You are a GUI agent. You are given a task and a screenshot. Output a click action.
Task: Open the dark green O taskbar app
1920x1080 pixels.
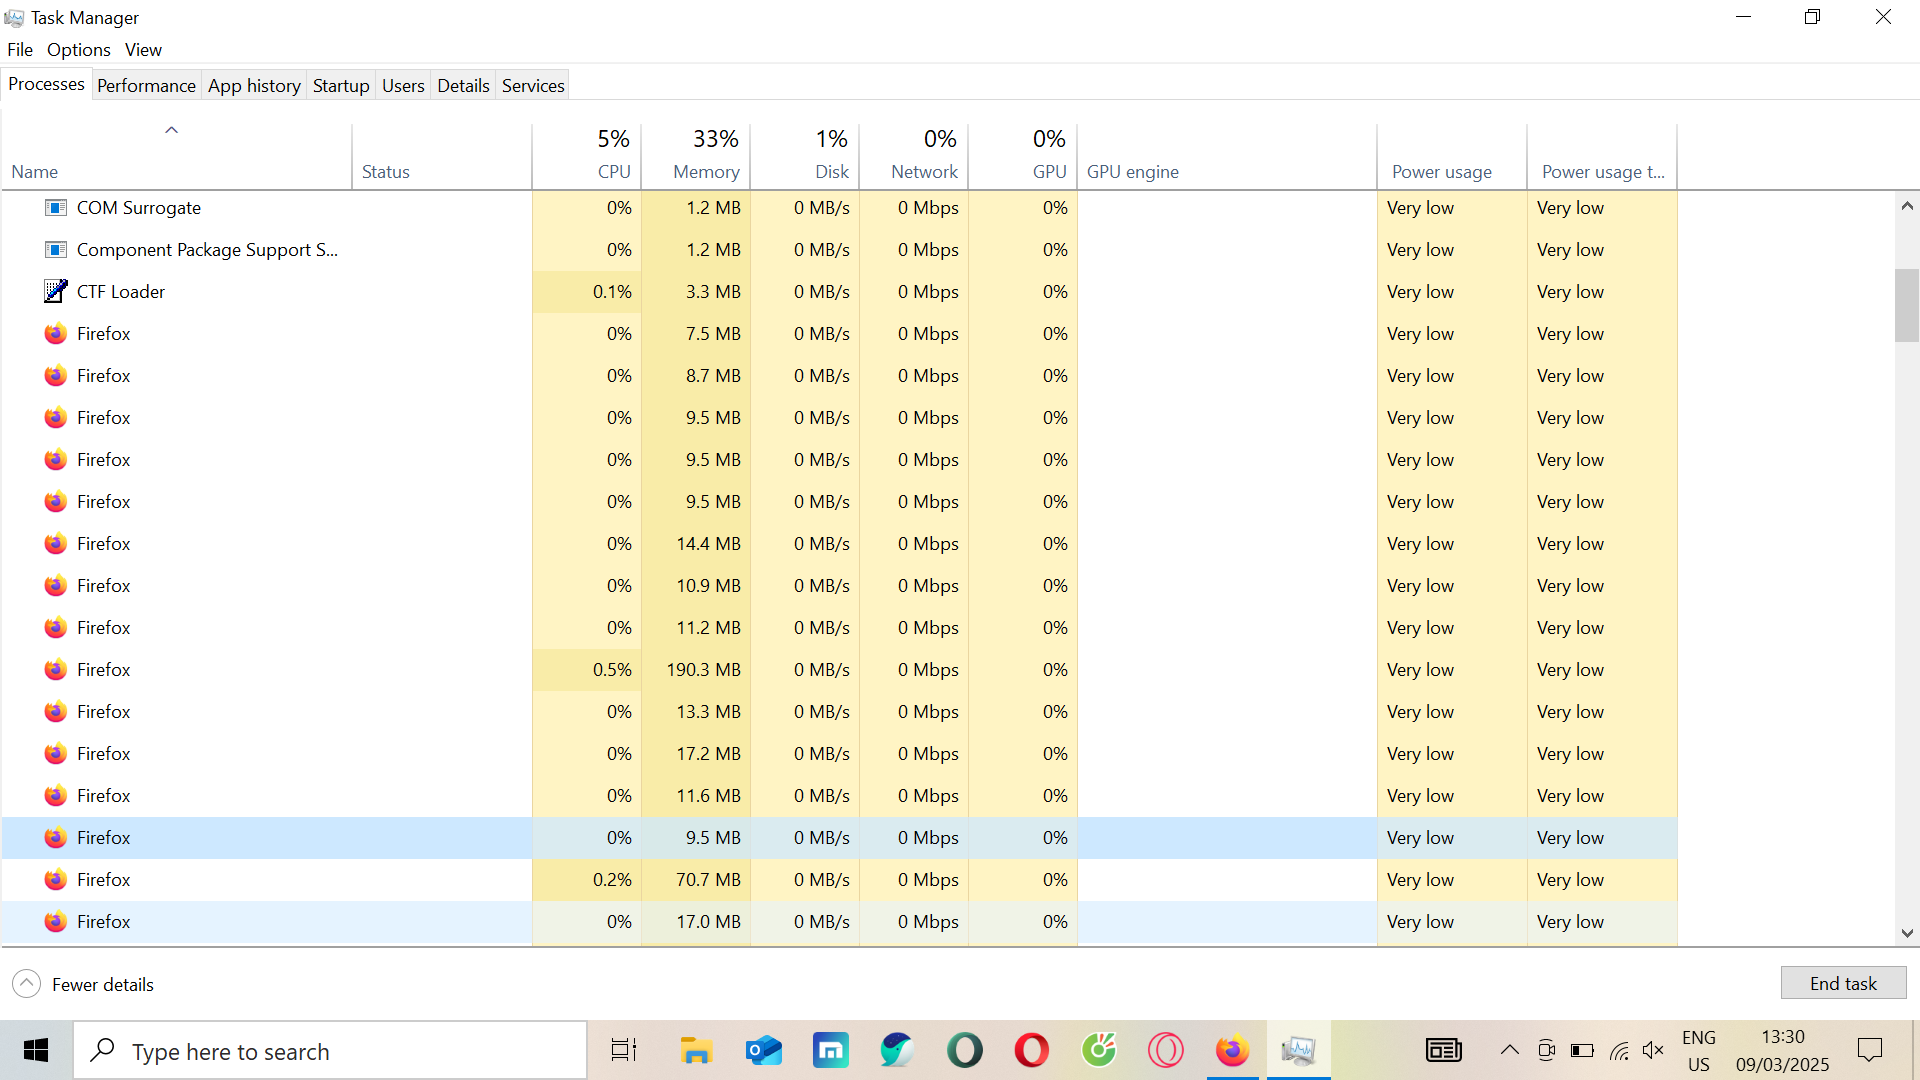pos(965,1050)
